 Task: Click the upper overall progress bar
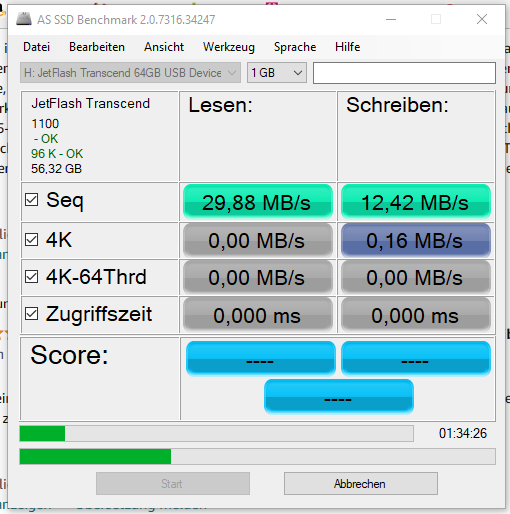point(217,433)
